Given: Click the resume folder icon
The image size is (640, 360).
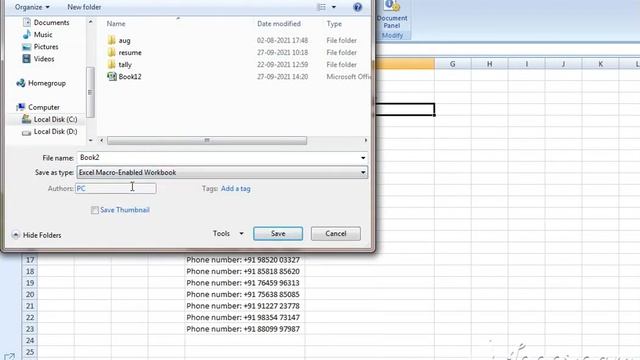Looking at the screenshot, I should (x=111, y=53).
